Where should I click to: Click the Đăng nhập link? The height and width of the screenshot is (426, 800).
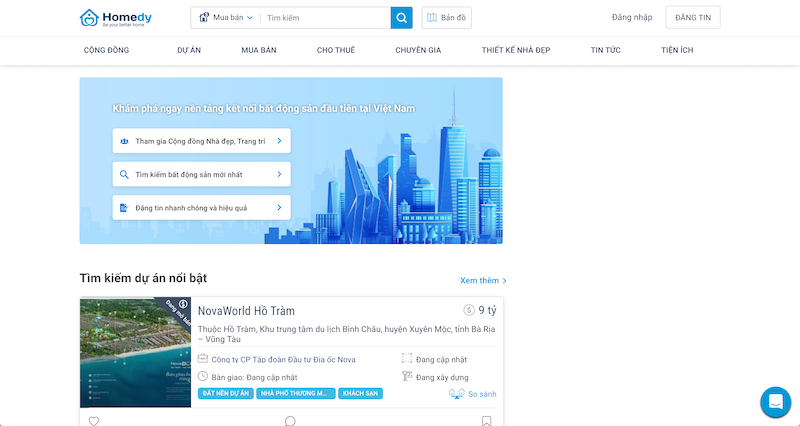[x=632, y=17]
